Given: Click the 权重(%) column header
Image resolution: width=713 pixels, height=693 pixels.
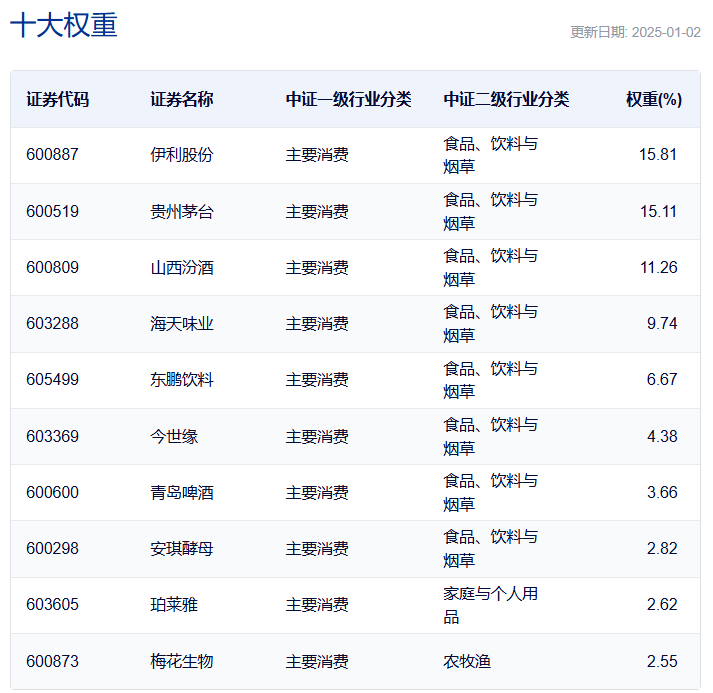Looking at the screenshot, I should tap(654, 99).
